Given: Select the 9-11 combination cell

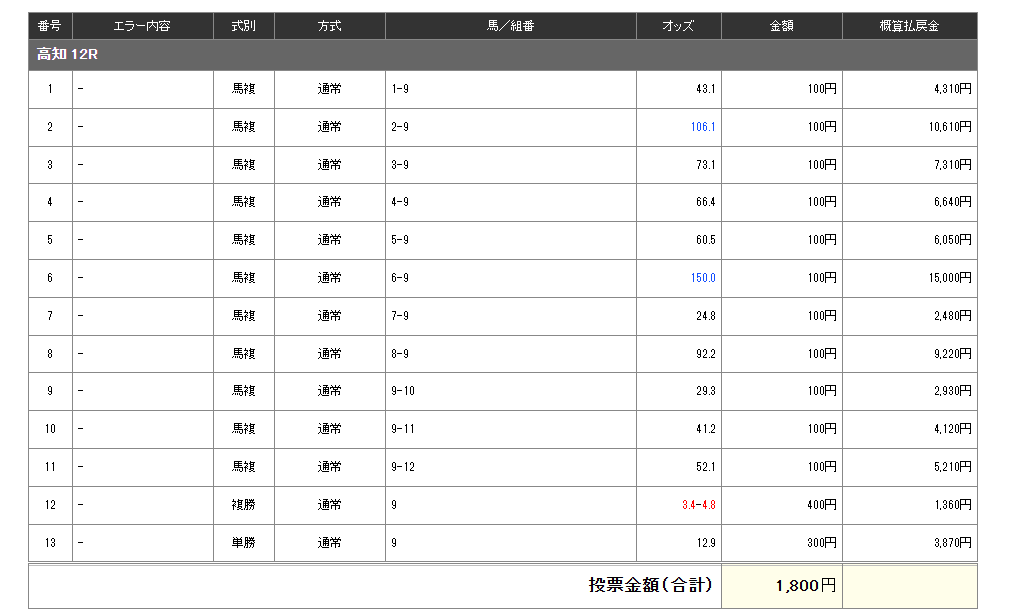Looking at the screenshot, I should pos(511,429).
